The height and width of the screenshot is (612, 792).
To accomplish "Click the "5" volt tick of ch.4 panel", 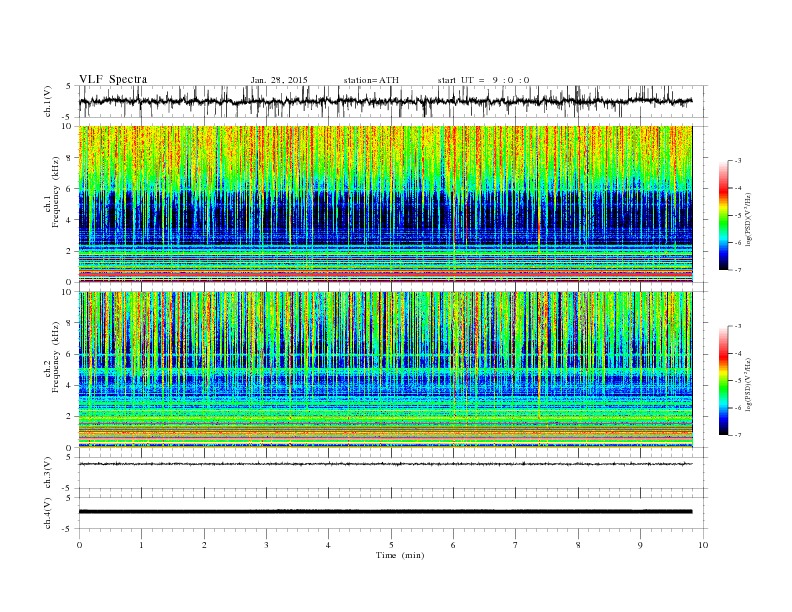I will [x=69, y=498].
